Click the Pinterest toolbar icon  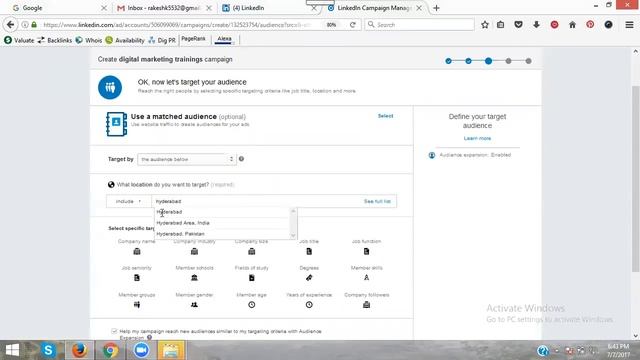tap(590, 24)
